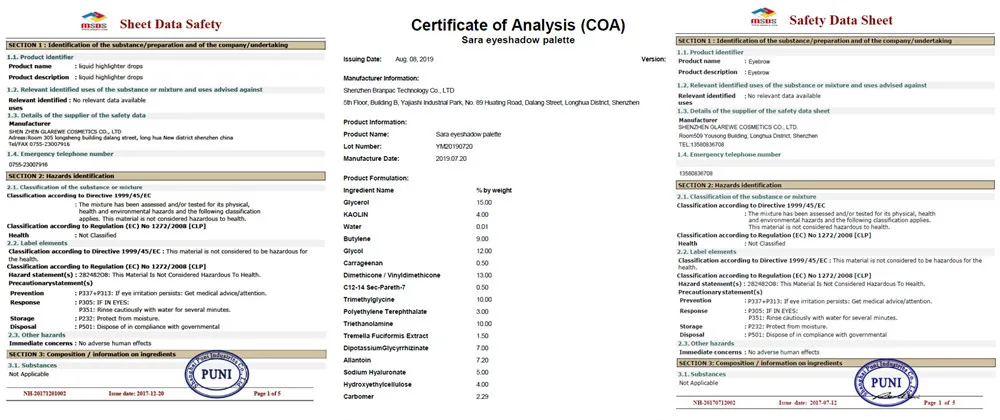Click the 'Version:' label in the certificate
Viewport: 1000px width, 420px height.
pos(653,59)
